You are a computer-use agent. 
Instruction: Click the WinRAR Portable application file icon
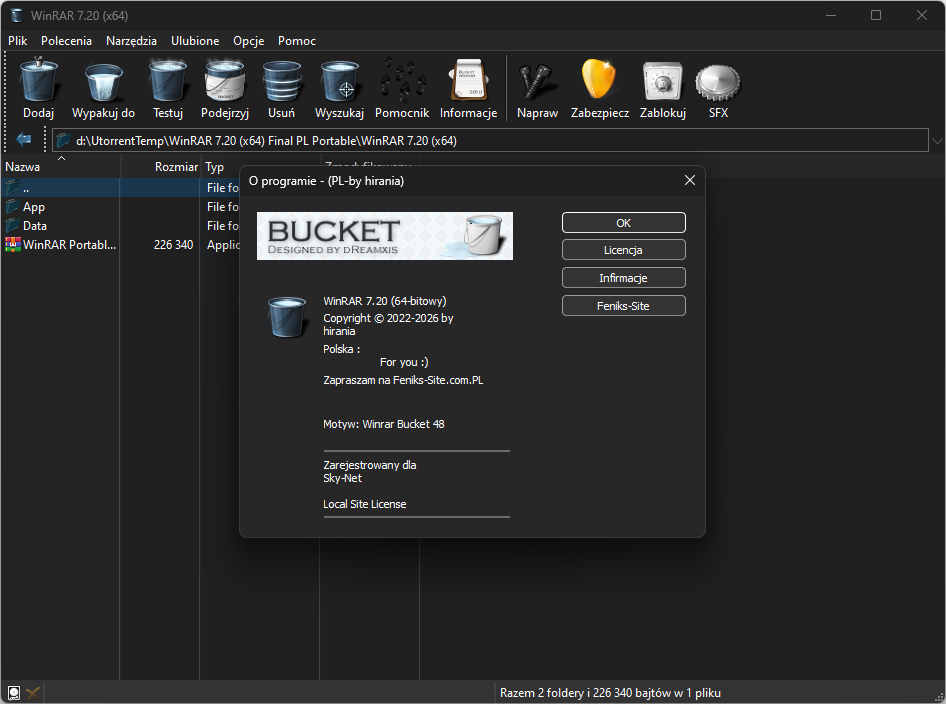pyautogui.click(x=13, y=244)
